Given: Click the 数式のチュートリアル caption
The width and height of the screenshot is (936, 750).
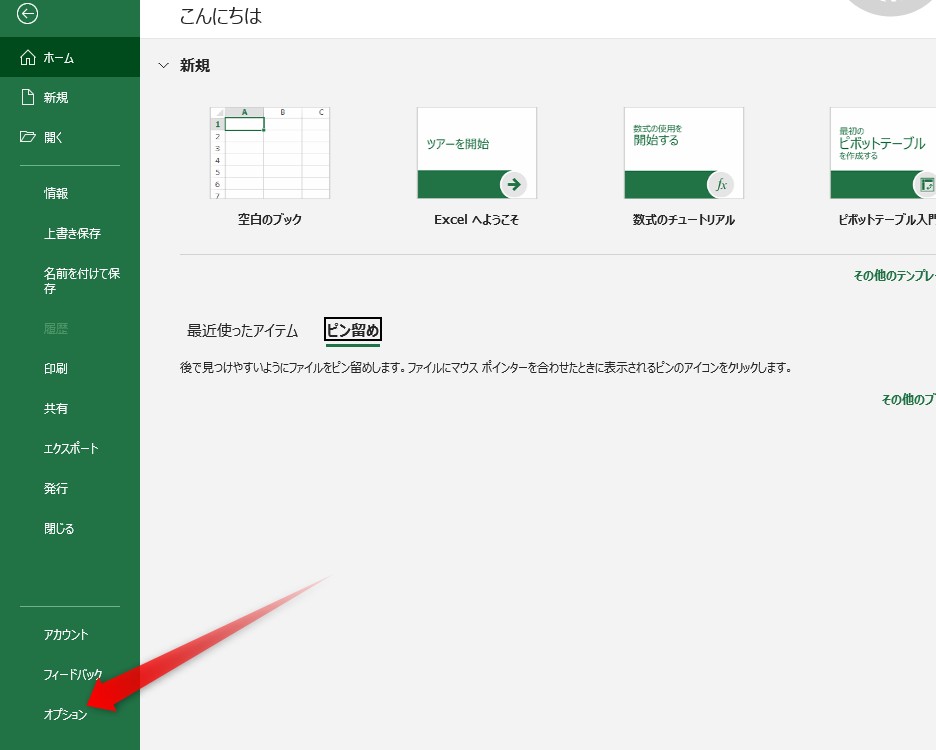Looking at the screenshot, I should point(684,219).
